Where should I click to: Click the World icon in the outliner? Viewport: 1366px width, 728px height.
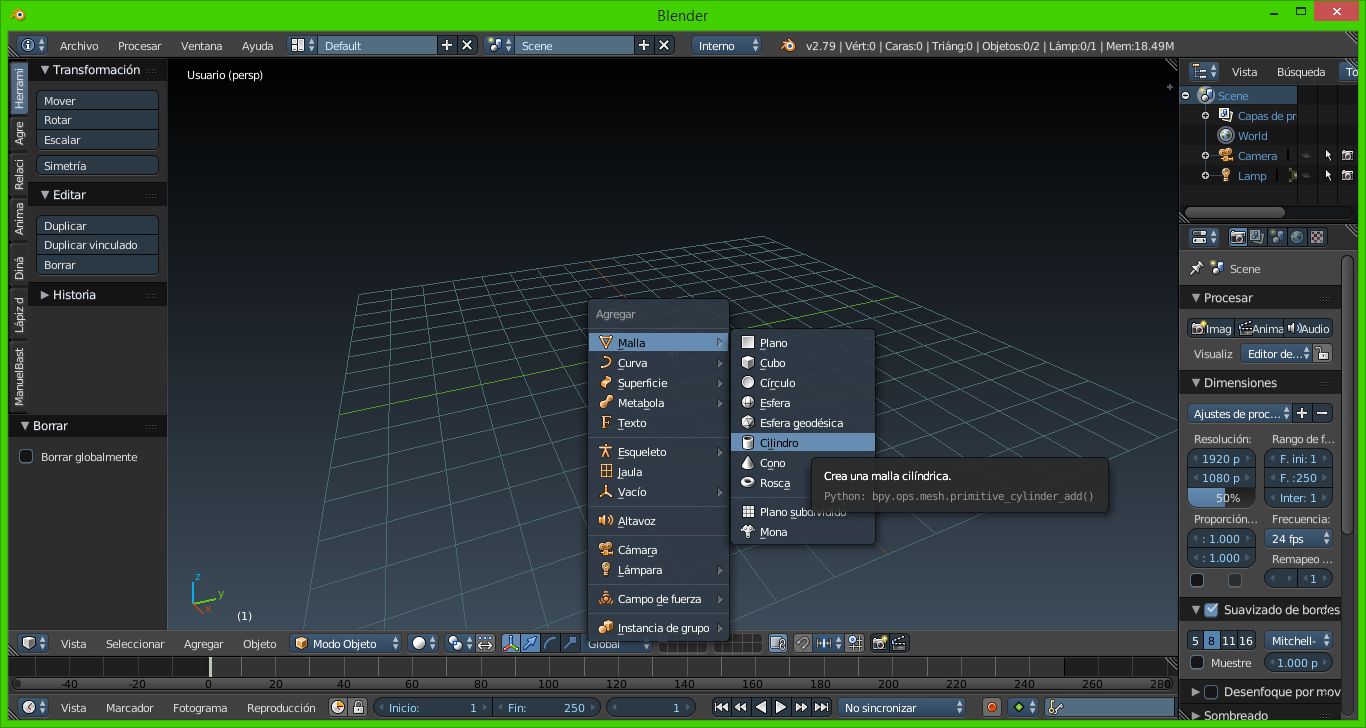point(1226,136)
